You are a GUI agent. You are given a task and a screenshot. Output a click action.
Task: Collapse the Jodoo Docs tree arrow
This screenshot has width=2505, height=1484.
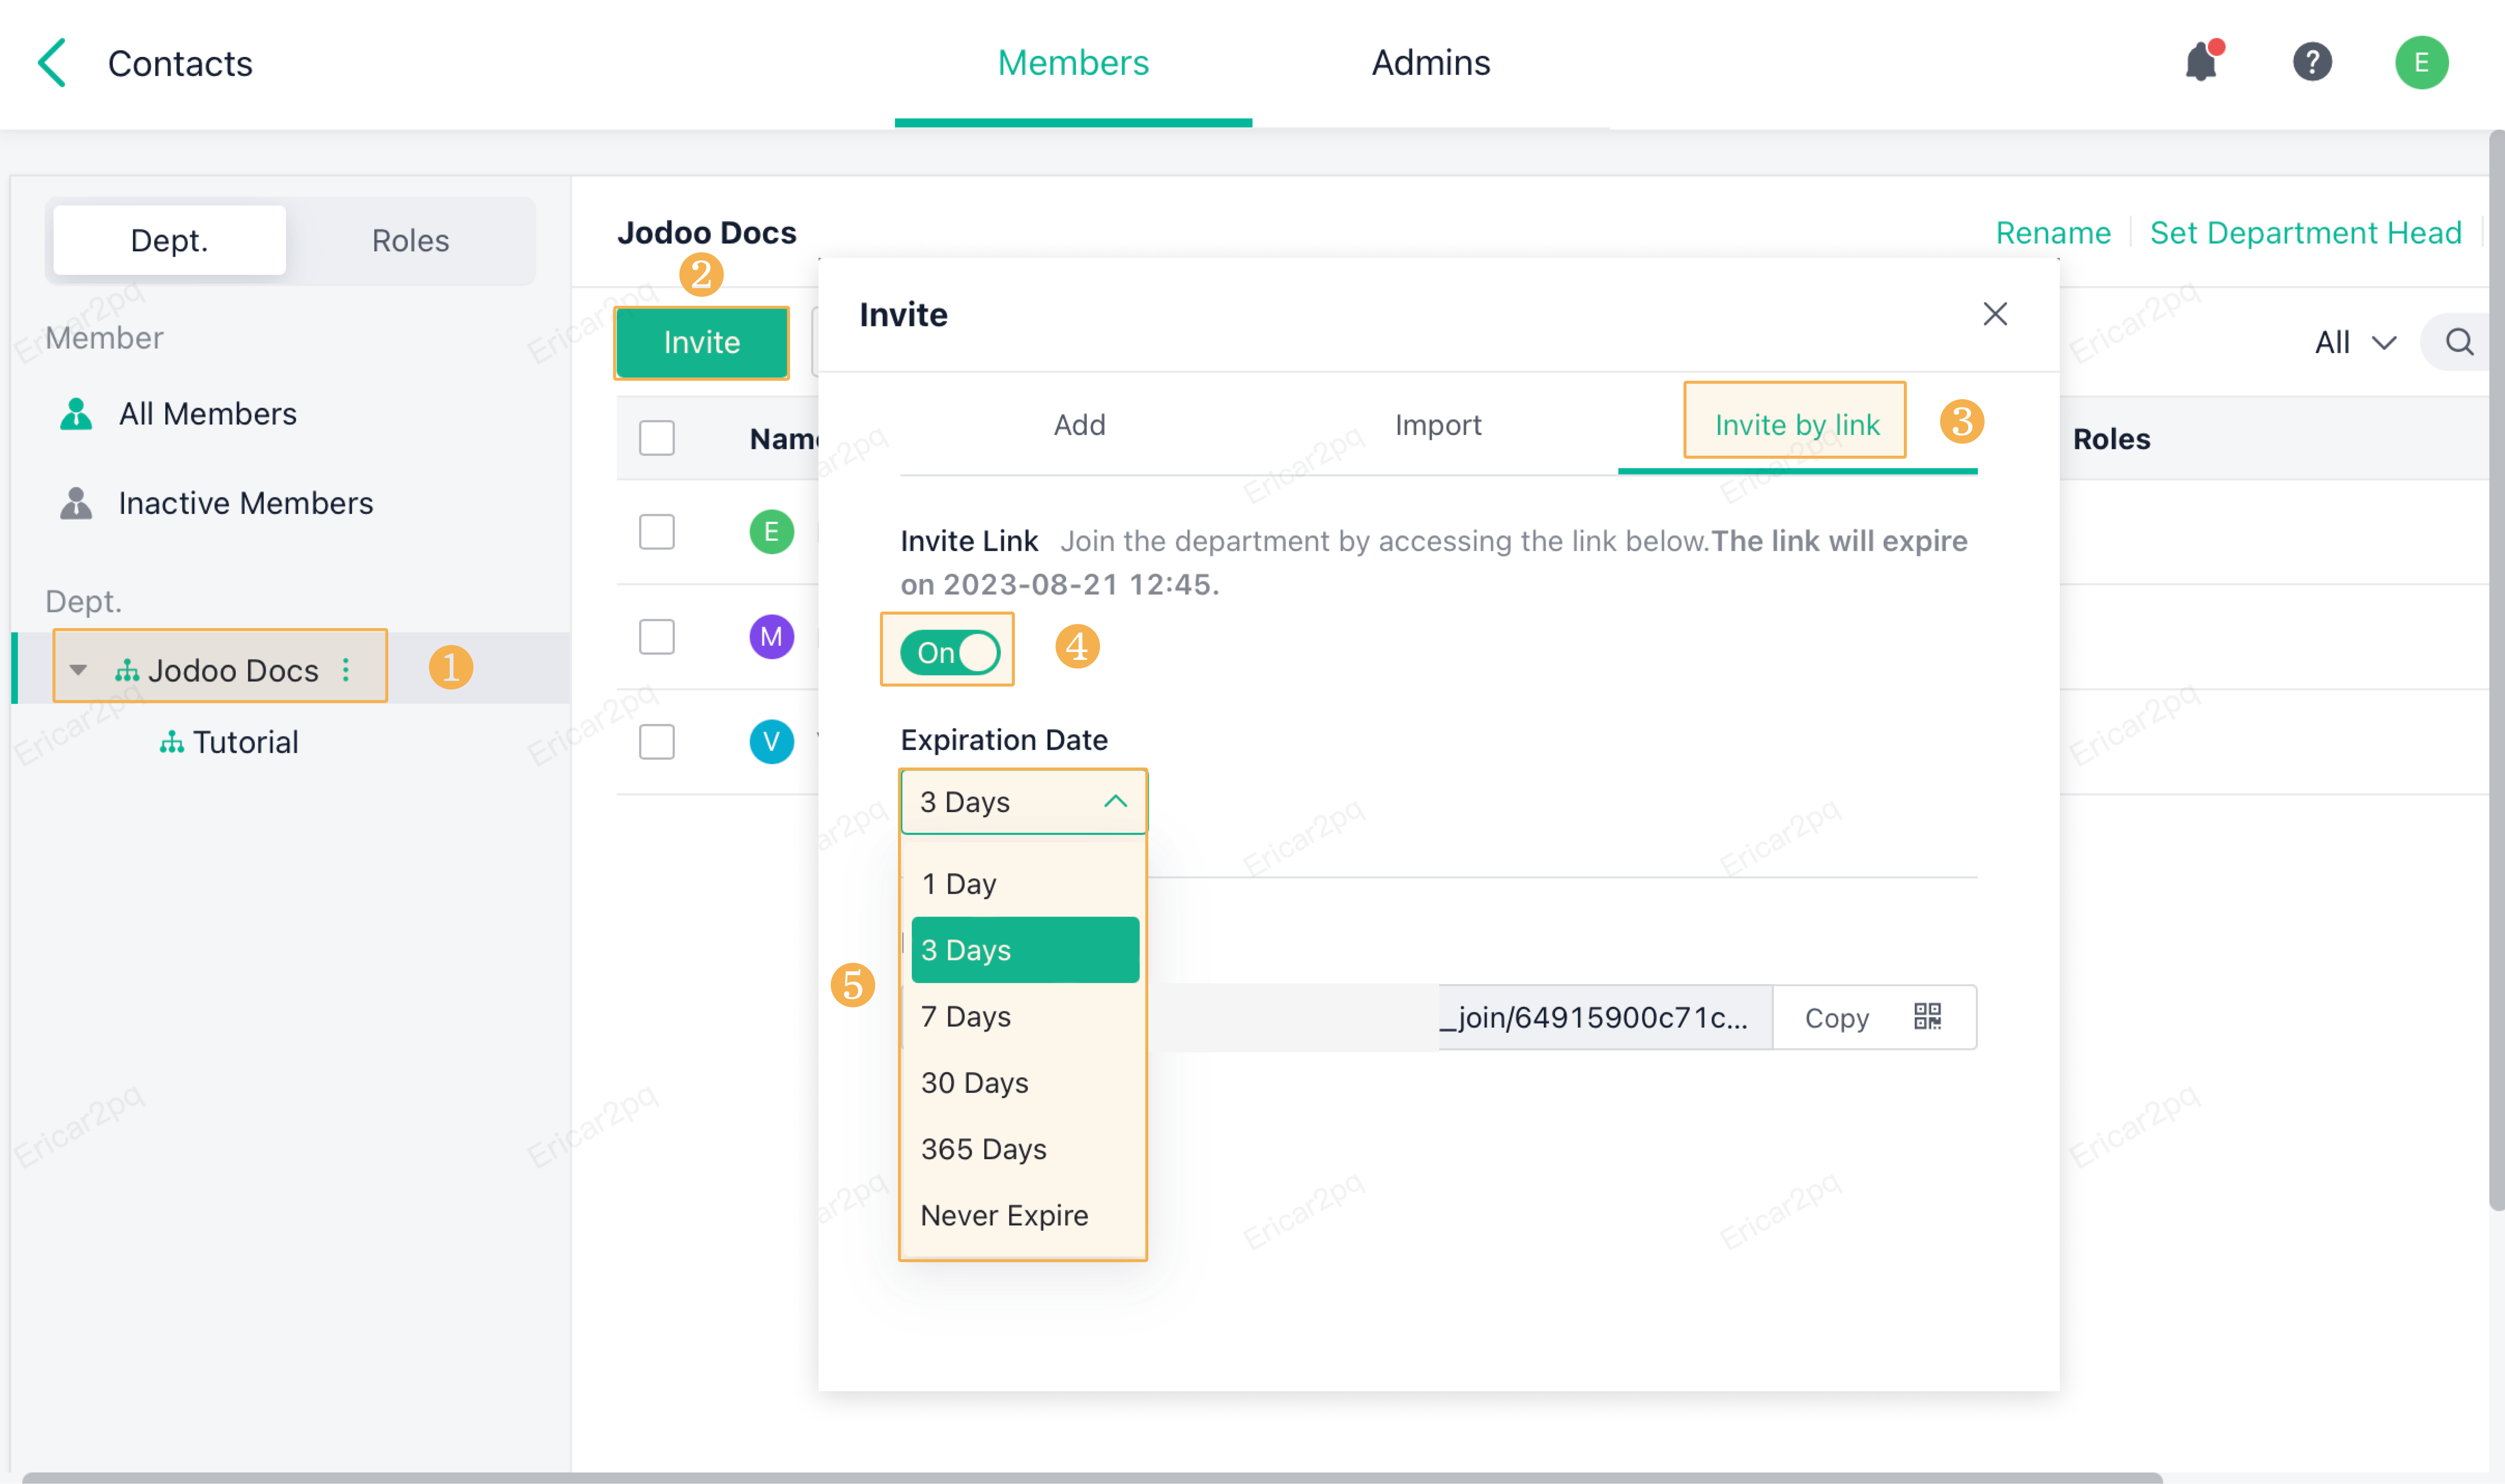pos(78,670)
